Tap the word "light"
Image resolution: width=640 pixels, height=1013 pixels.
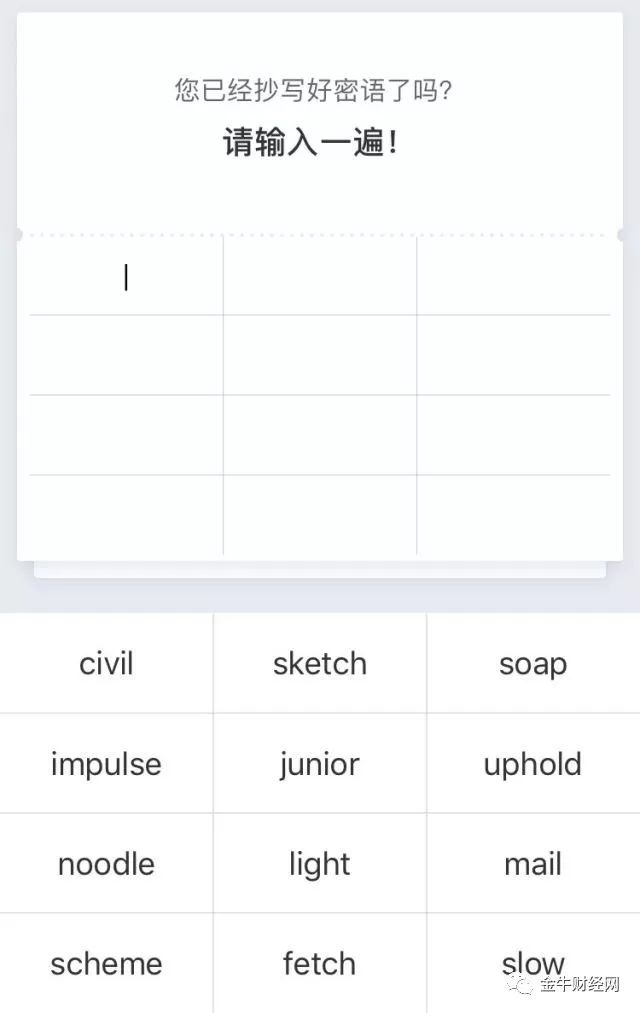coord(320,864)
